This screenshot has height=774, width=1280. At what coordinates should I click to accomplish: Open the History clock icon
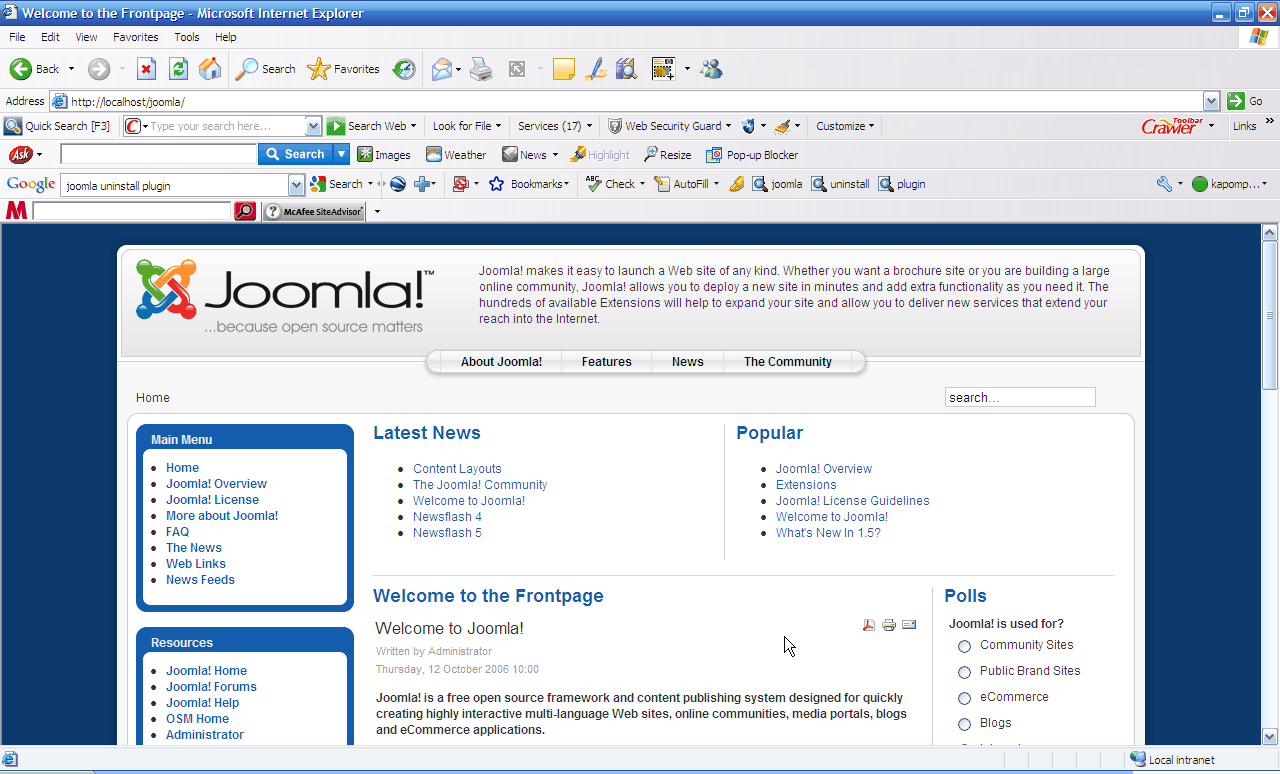[x=404, y=69]
